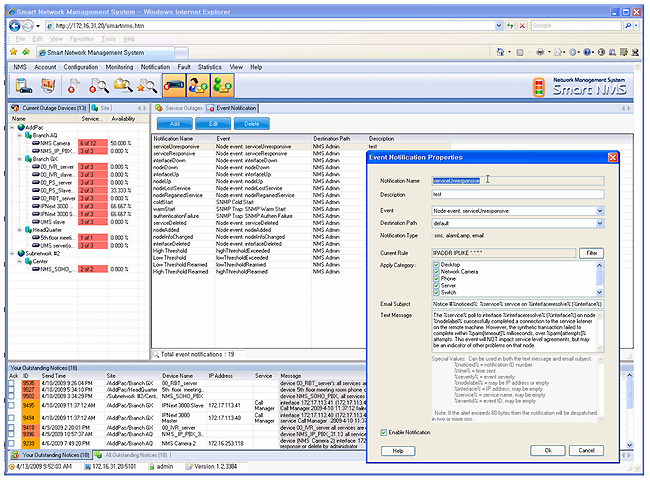Click the green user with envelope icon
The width and height of the screenshot is (650, 482).
[223, 86]
